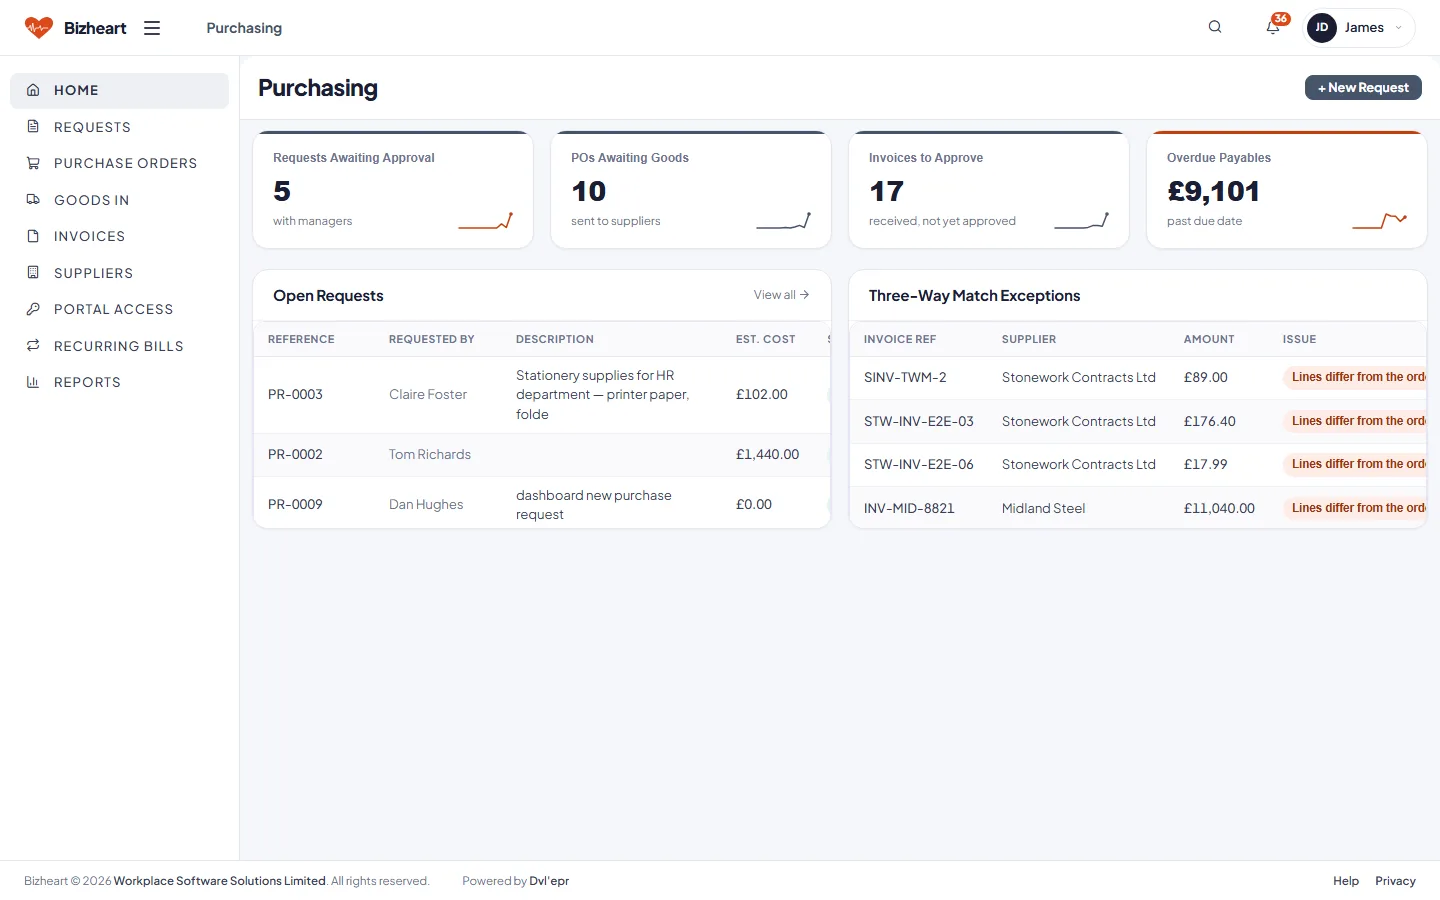This screenshot has width=1440, height=900.
Task: Click the Reports bar chart icon
Action: click(x=33, y=382)
